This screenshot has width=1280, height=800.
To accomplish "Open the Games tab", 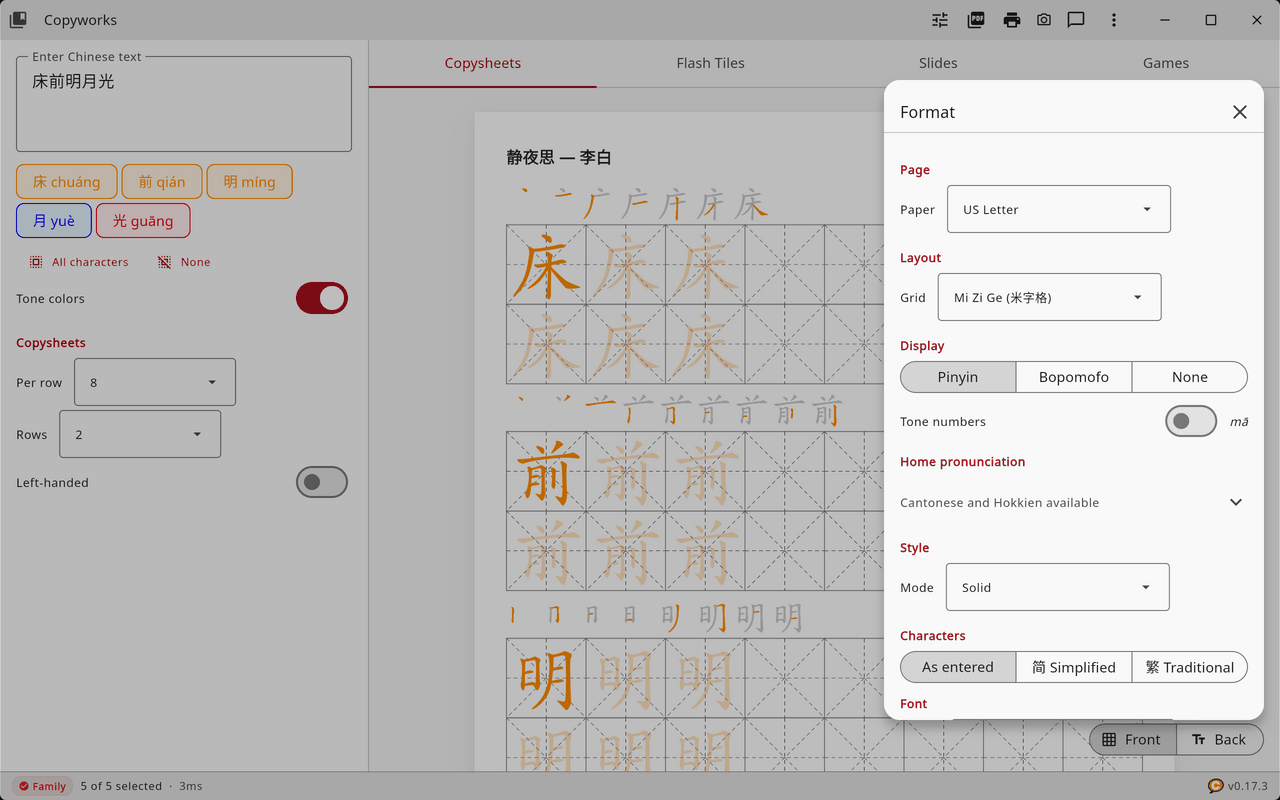I will 1166,63.
